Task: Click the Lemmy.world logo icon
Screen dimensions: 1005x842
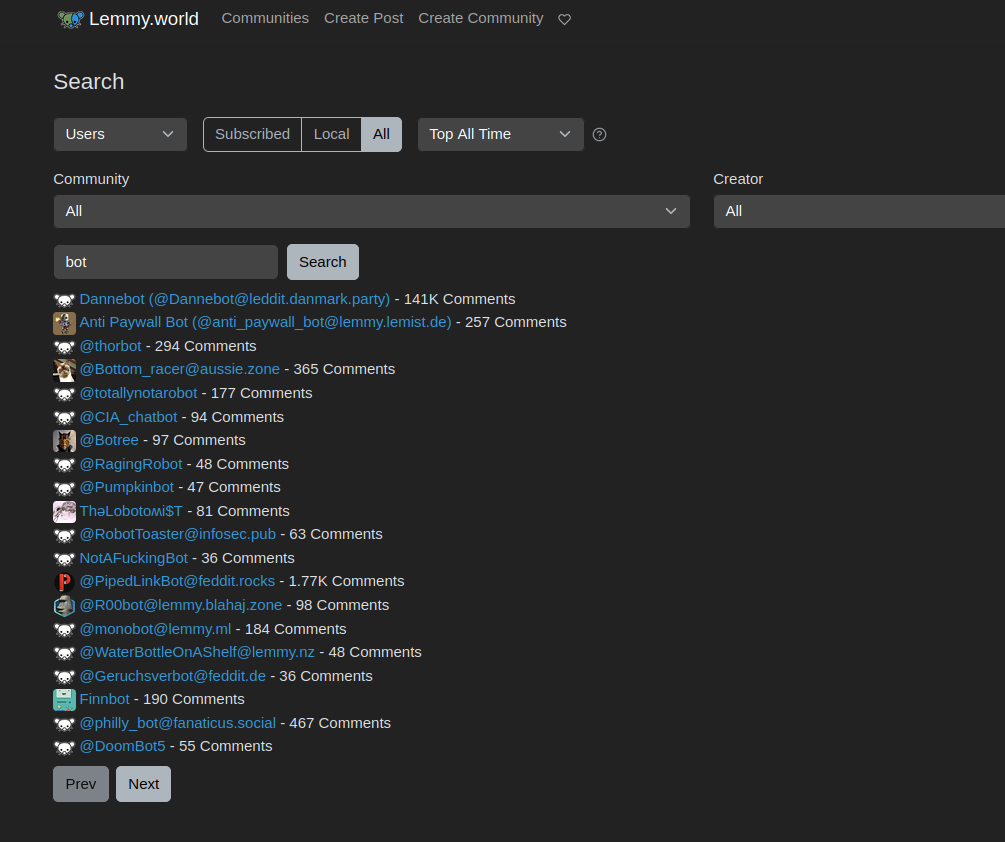Action: point(71,19)
